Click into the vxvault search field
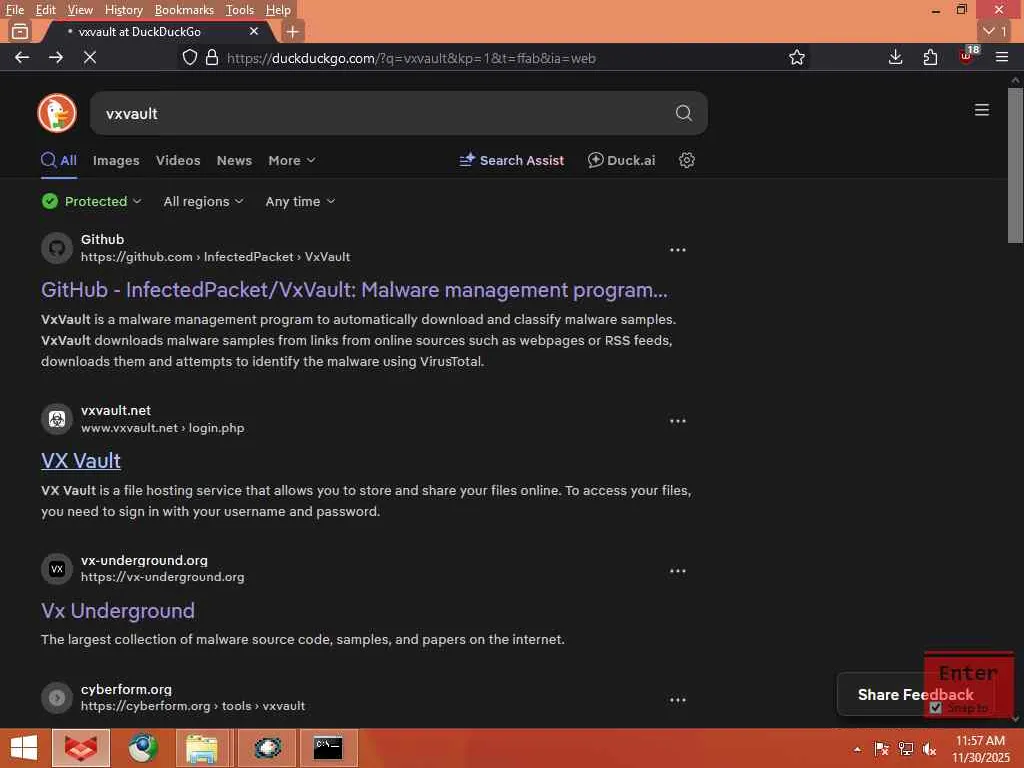This screenshot has height=768, width=1024. tap(385, 113)
